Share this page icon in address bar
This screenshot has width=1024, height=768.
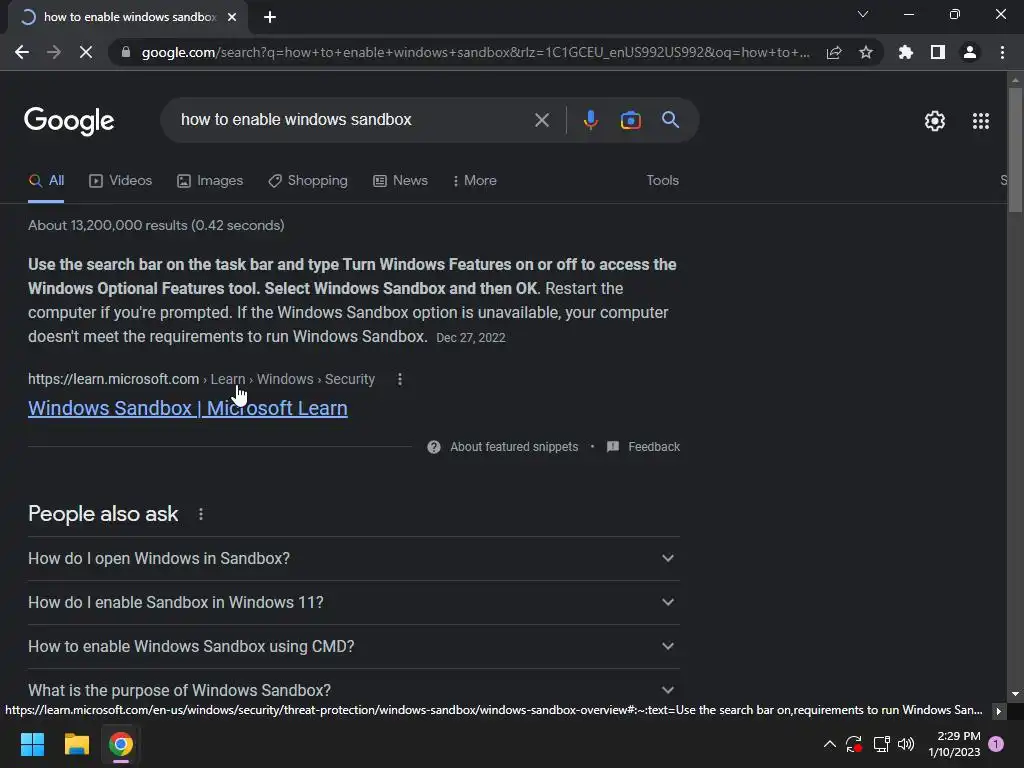tap(834, 52)
